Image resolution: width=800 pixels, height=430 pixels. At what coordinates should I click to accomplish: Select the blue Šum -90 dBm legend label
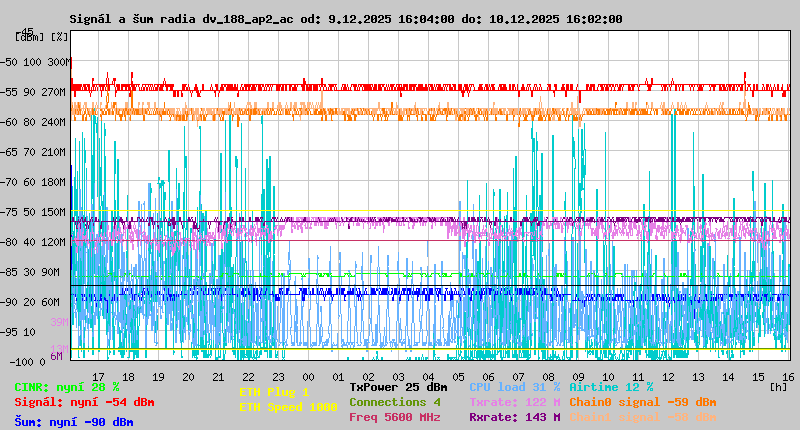(74, 422)
